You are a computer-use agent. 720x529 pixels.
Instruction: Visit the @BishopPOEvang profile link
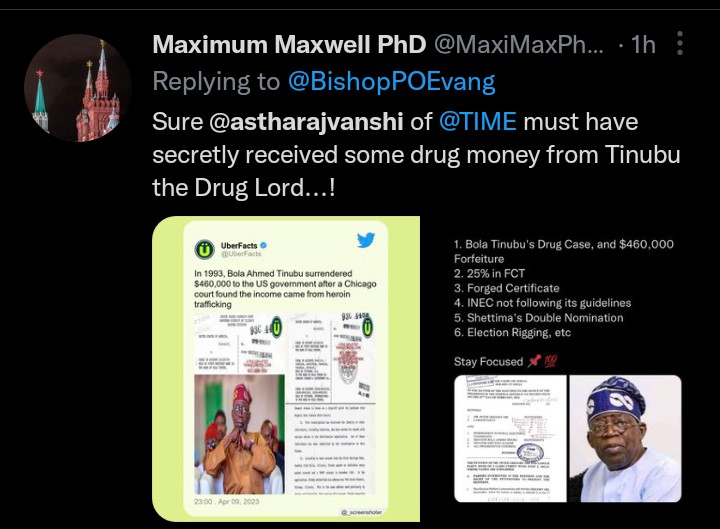(x=392, y=82)
